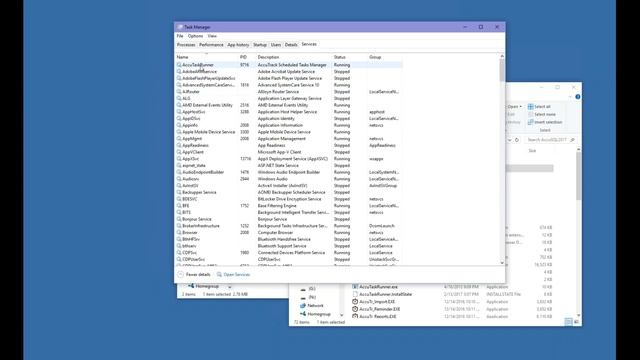Click the Backupper Service icon
The width and height of the screenshot is (640, 360).
point(179,192)
